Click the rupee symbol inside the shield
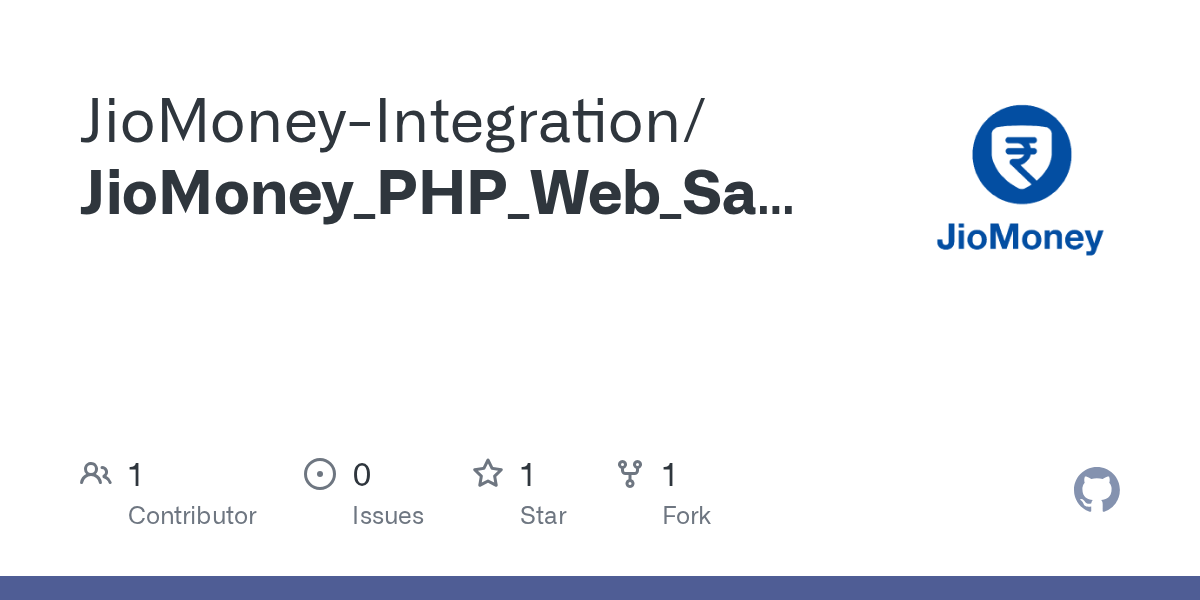Image resolution: width=1200 pixels, height=600 pixels. tap(1021, 157)
